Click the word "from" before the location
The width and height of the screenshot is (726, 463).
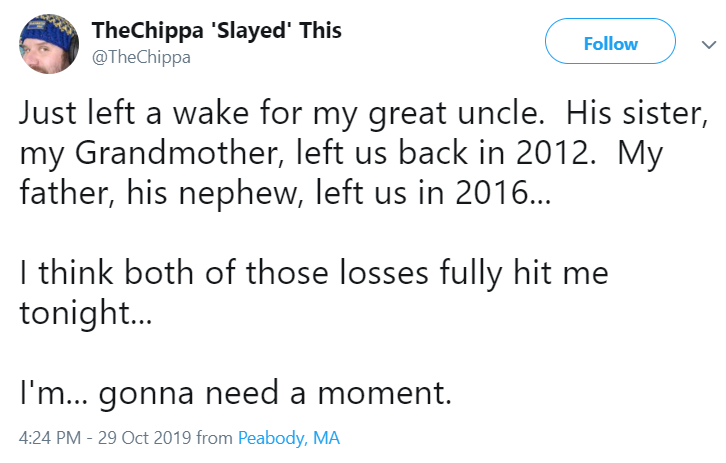pos(214,438)
